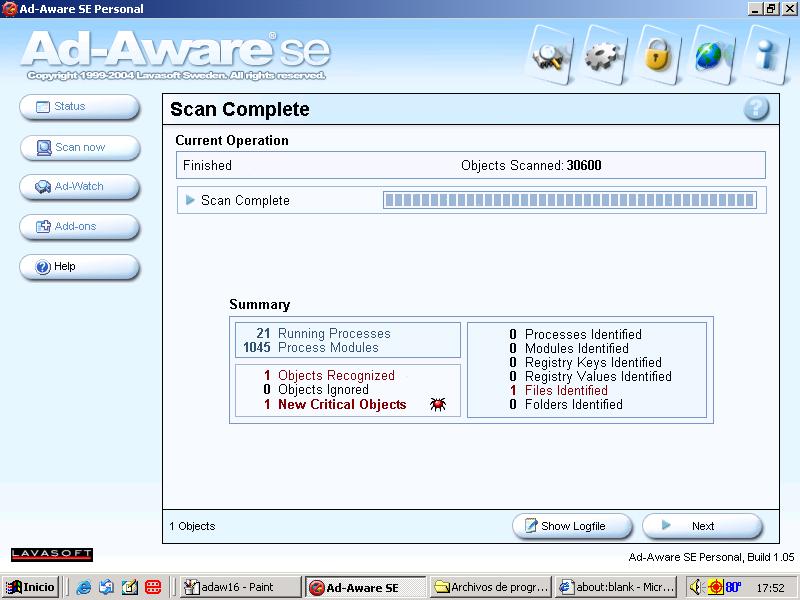The width and height of the screenshot is (800, 600).
Task: Open the Inicio start menu
Action: [x=31, y=587]
